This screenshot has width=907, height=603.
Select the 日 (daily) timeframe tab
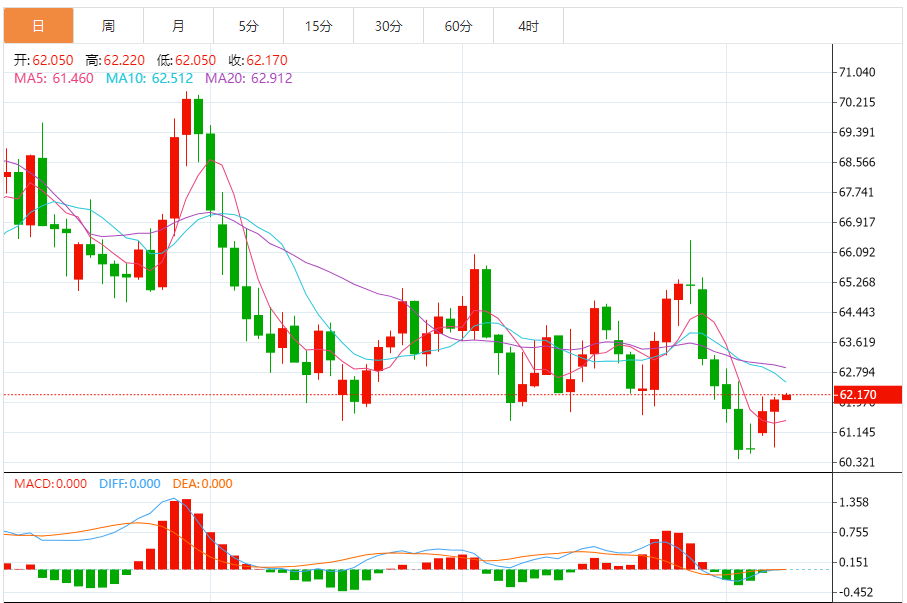38,26
